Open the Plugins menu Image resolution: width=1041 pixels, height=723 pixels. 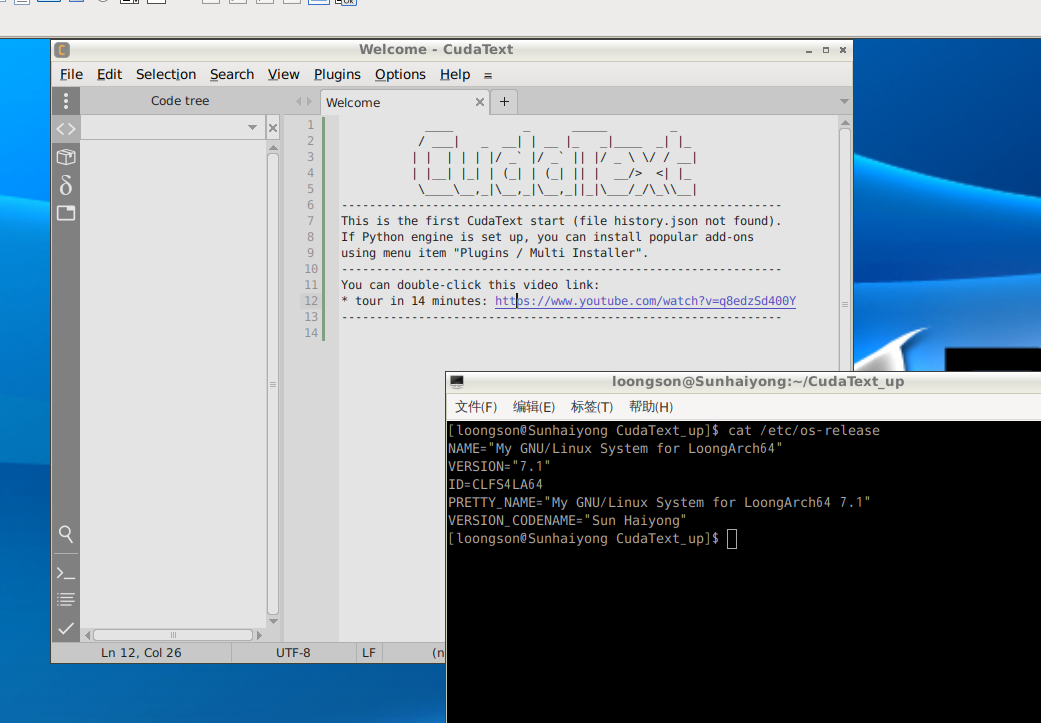click(x=337, y=75)
